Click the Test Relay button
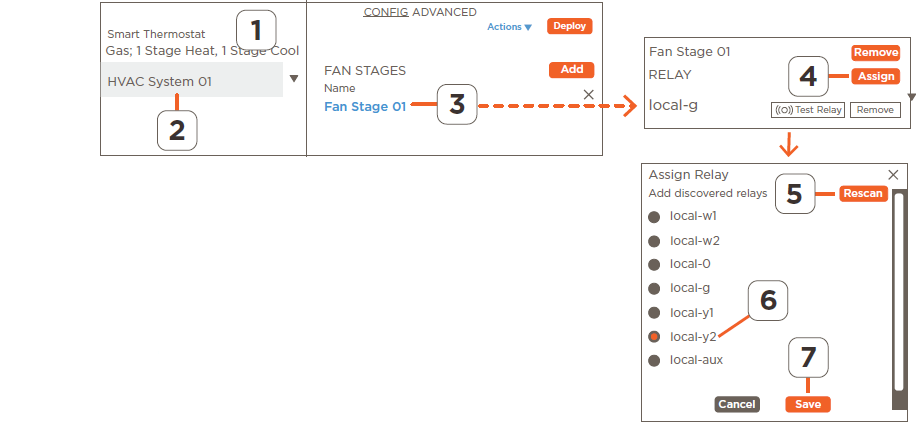This screenshot has width=918, height=427. (x=808, y=110)
